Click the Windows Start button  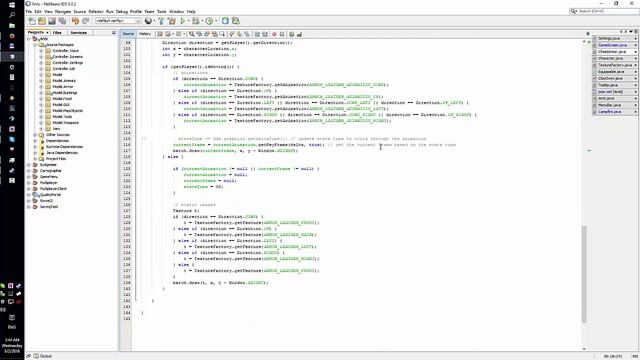pos(12,5)
